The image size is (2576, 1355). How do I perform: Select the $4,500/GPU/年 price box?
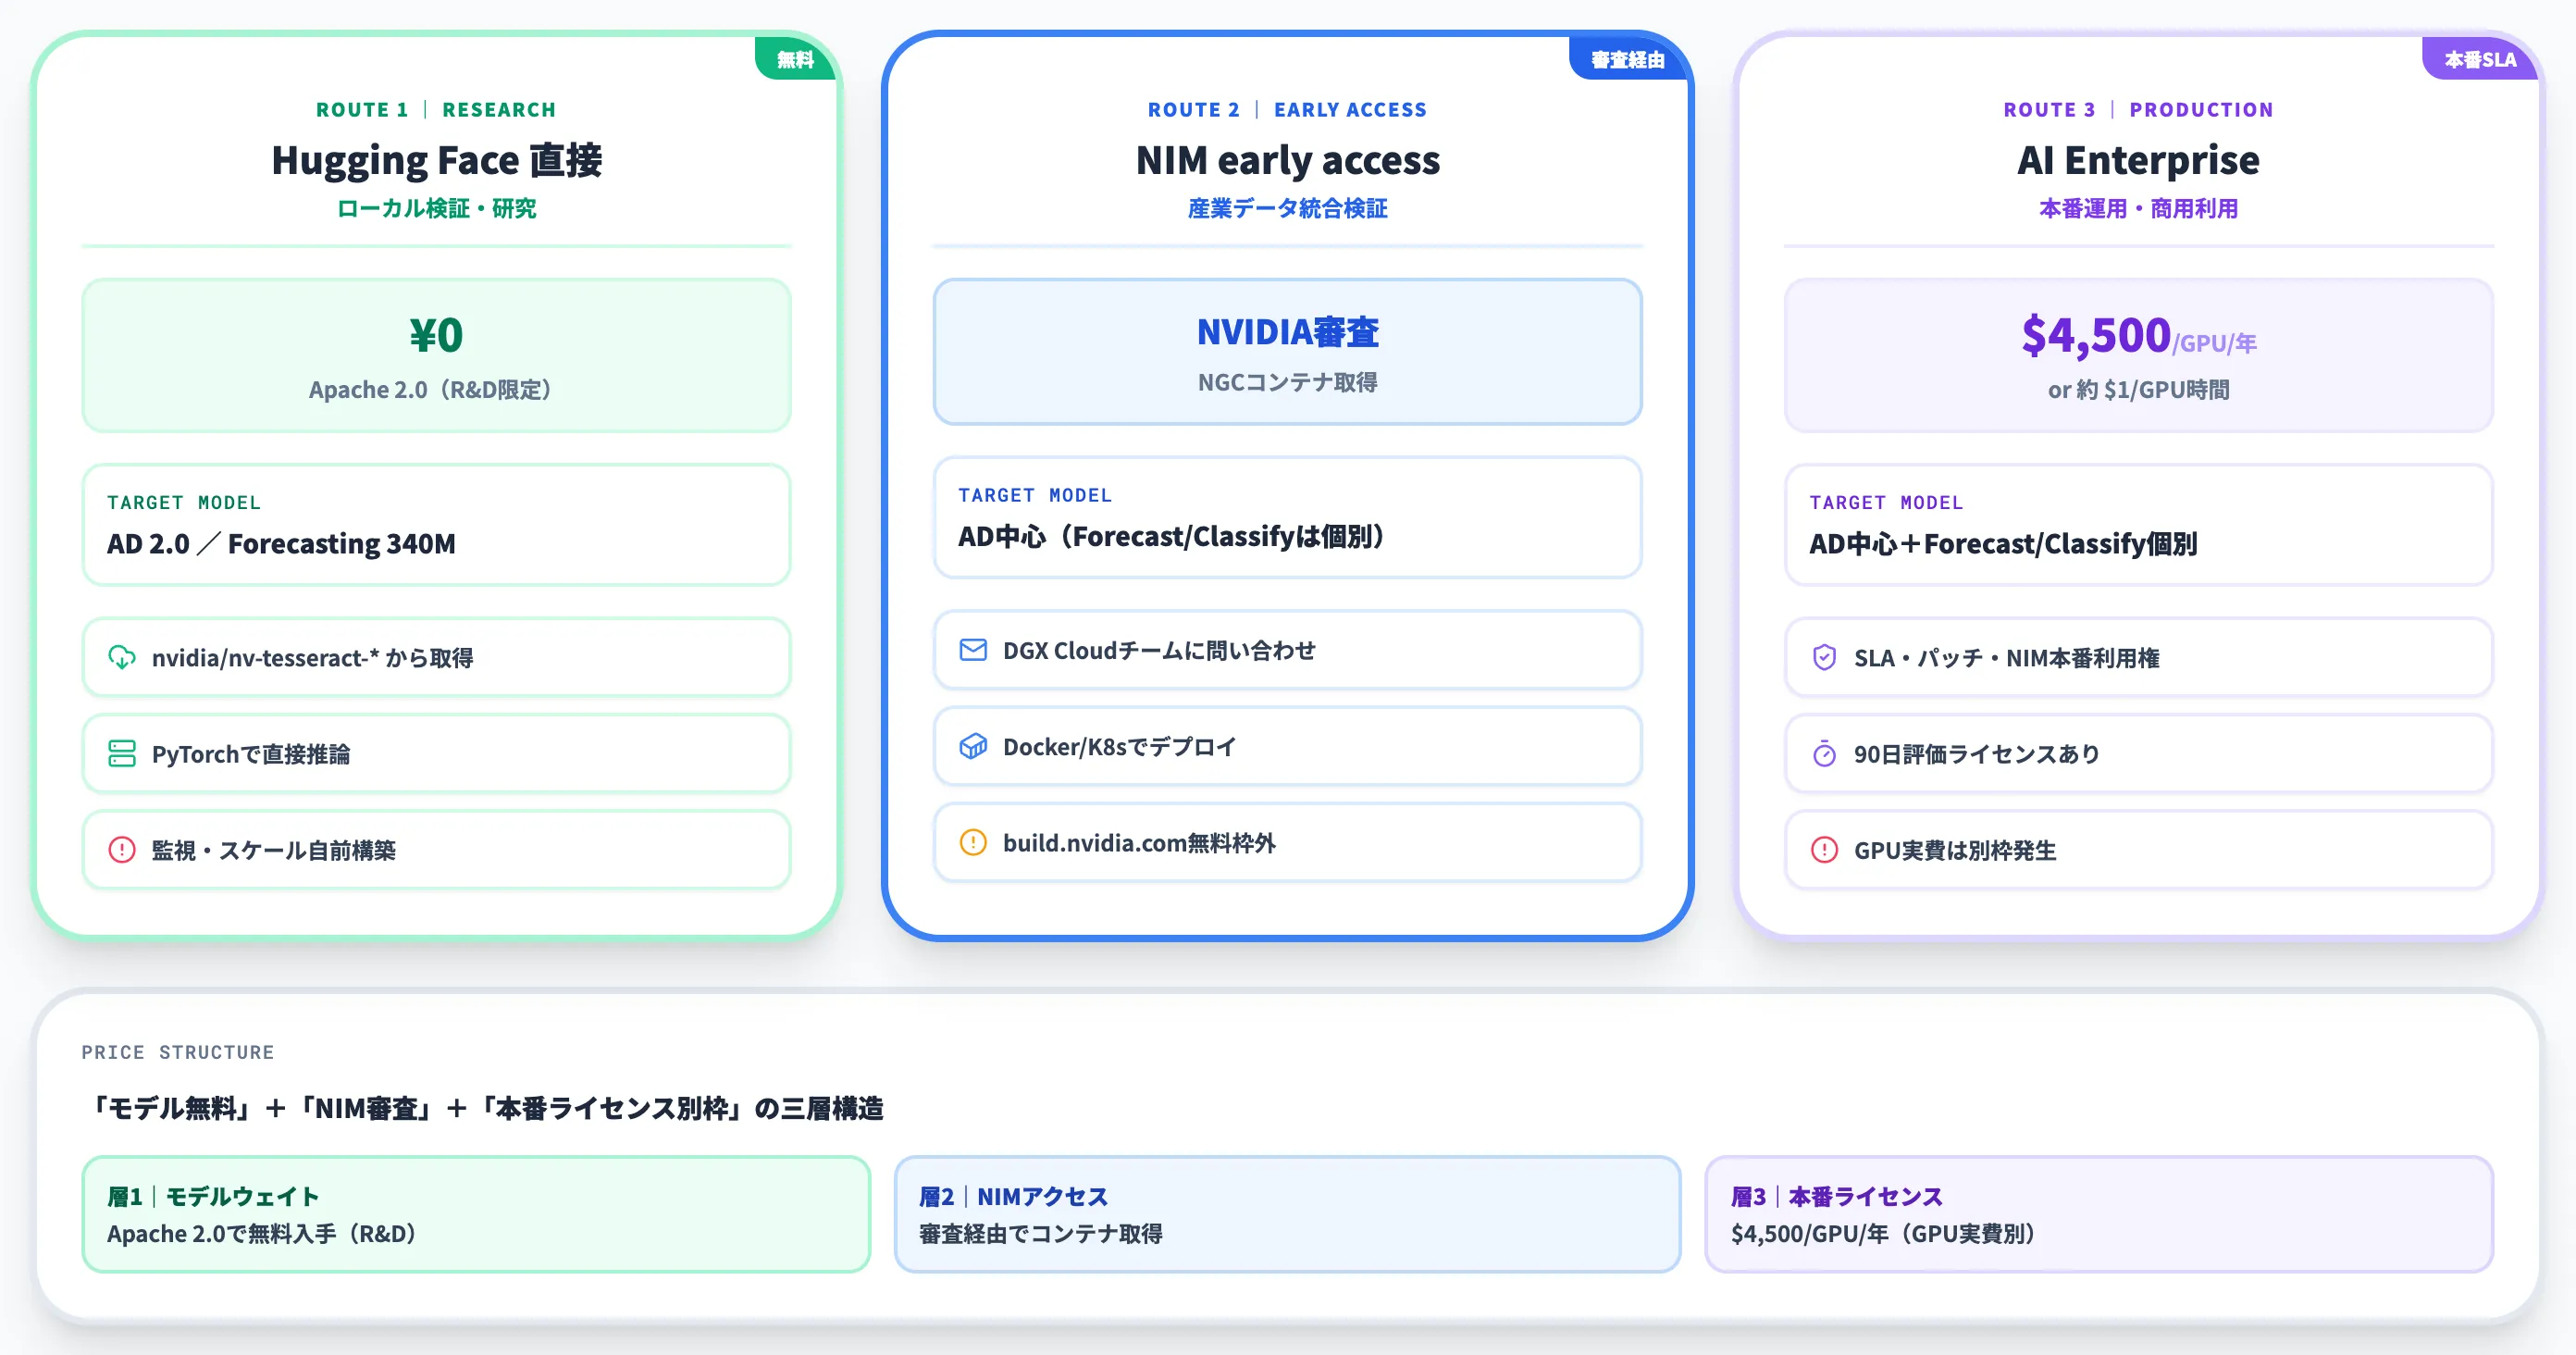pos(2138,355)
